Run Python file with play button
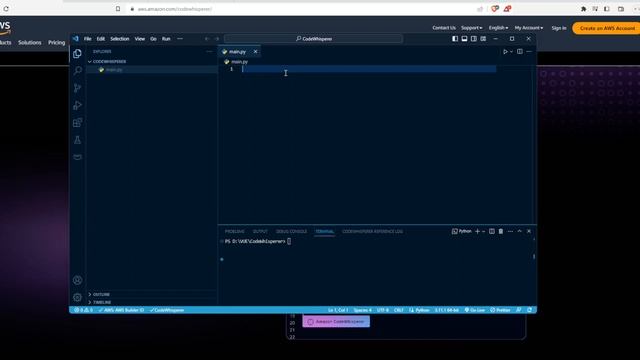 tap(505, 52)
